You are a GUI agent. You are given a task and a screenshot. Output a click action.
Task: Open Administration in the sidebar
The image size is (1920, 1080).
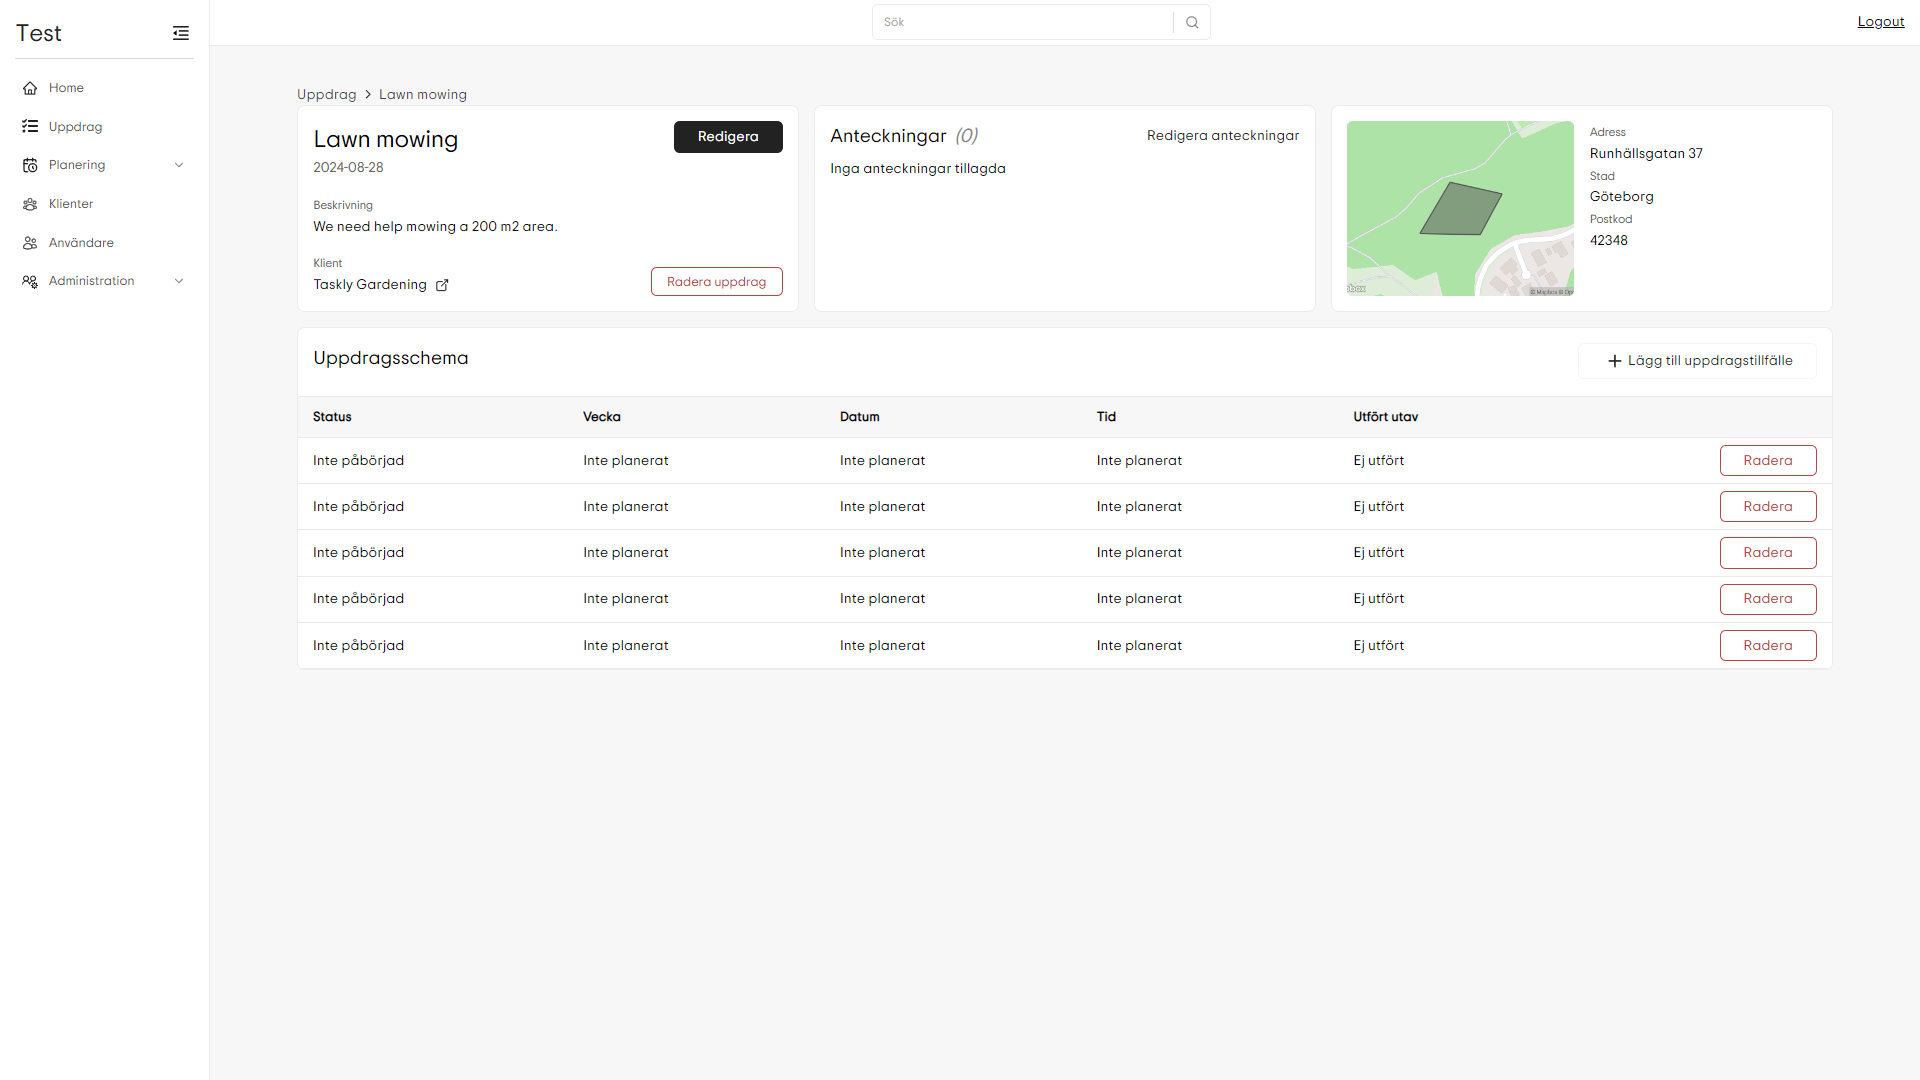tap(104, 281)
